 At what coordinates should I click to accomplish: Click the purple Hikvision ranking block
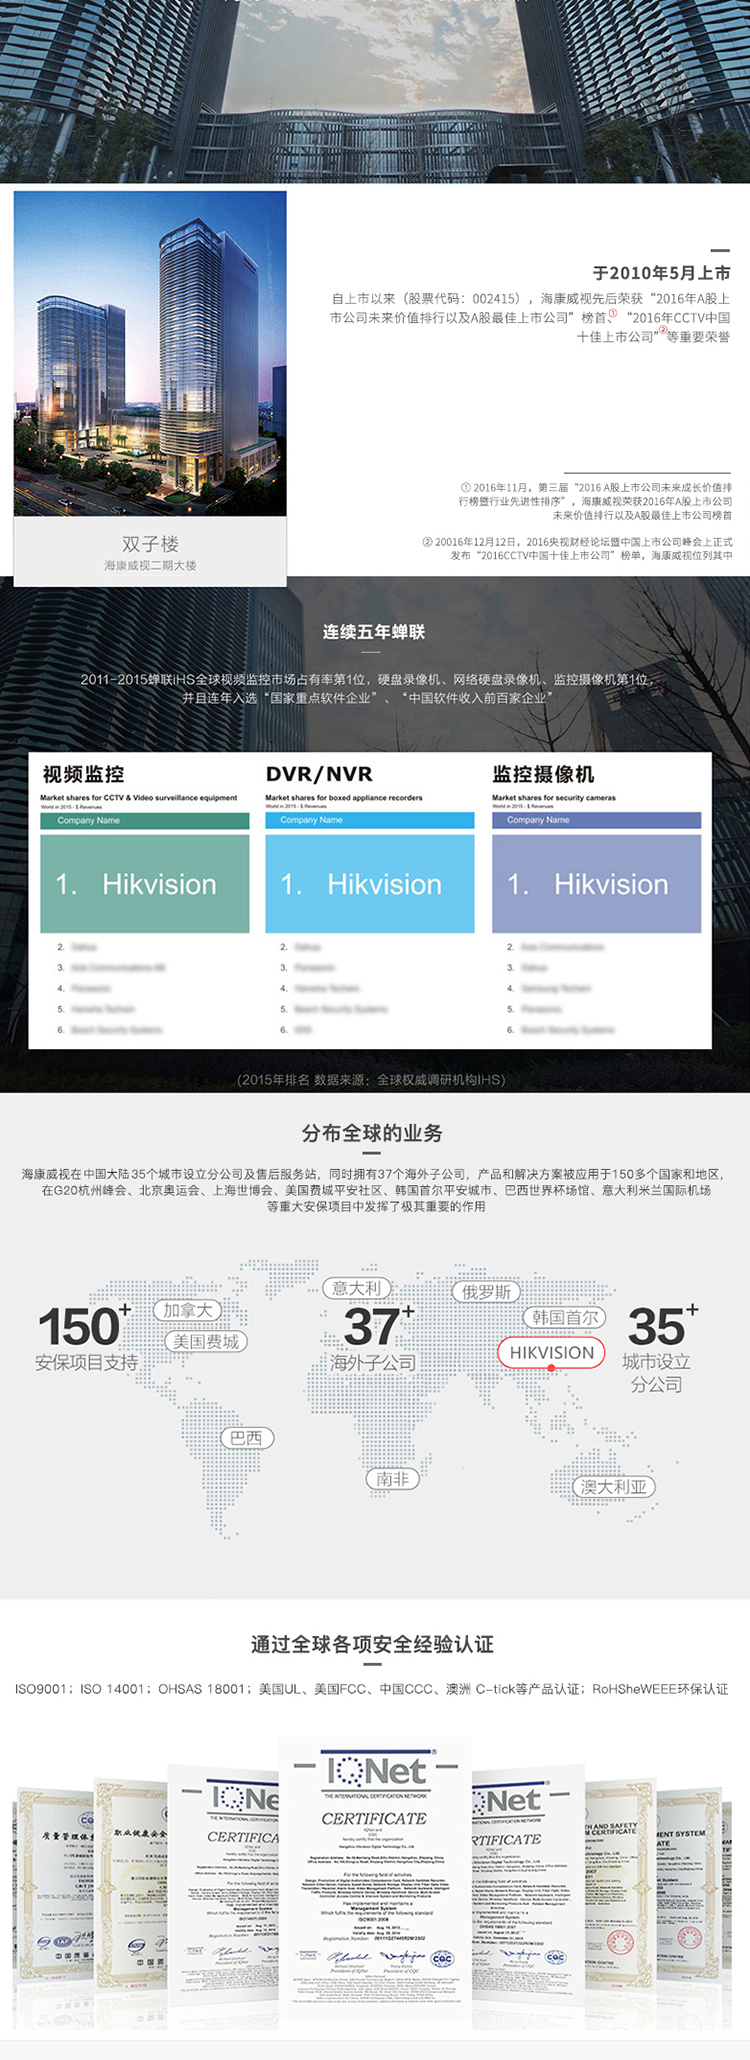[597, 884]
